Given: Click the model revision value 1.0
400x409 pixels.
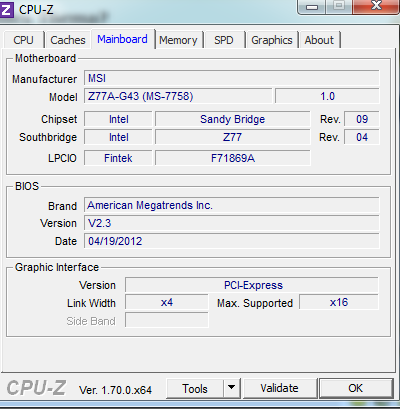Looking at the screenshot, I should (x=327, y=96).
